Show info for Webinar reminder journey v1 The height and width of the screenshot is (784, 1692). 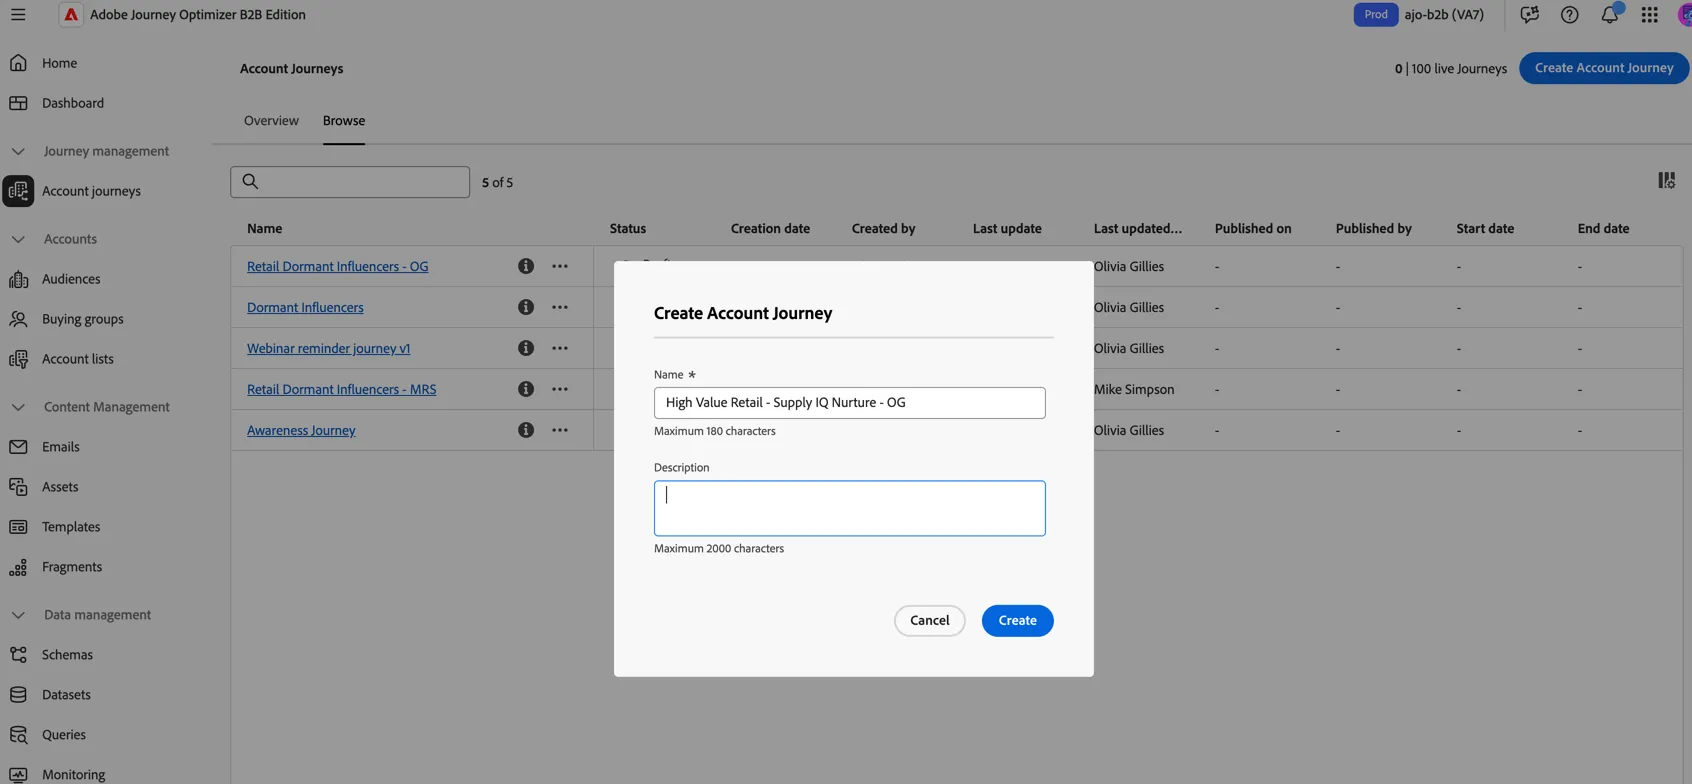(525, 348)
